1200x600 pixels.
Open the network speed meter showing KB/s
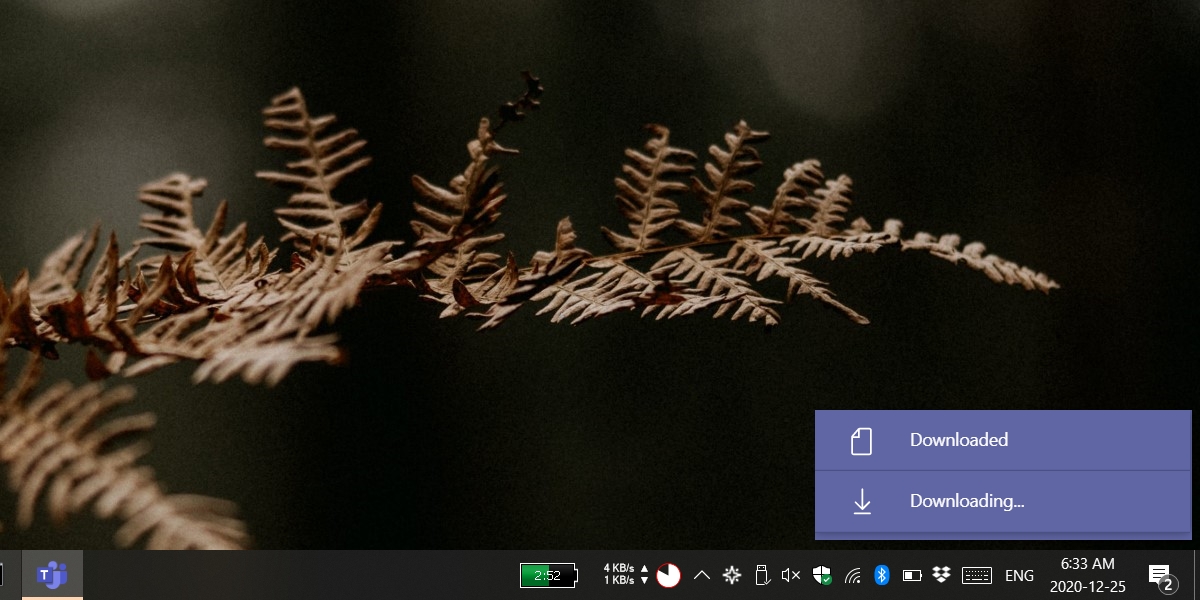(626, 574)
